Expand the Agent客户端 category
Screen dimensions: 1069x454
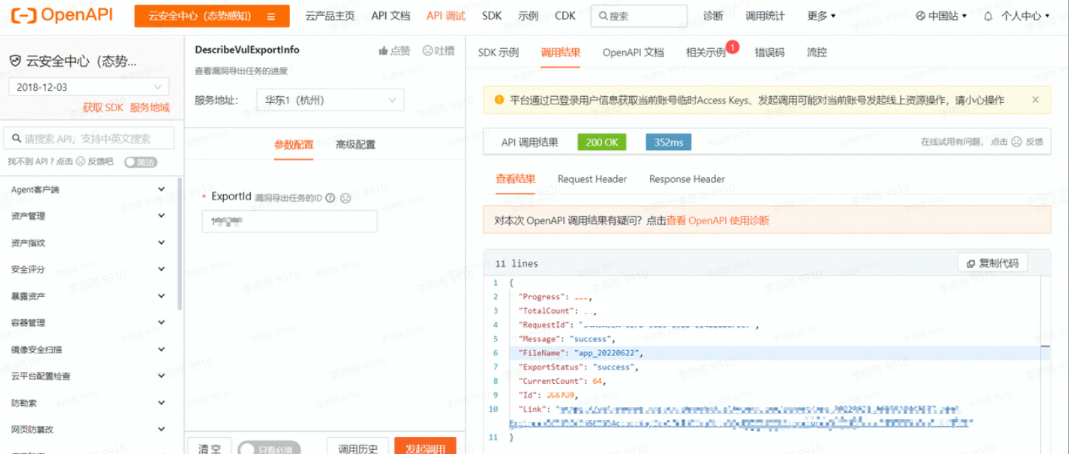point(161,189)
